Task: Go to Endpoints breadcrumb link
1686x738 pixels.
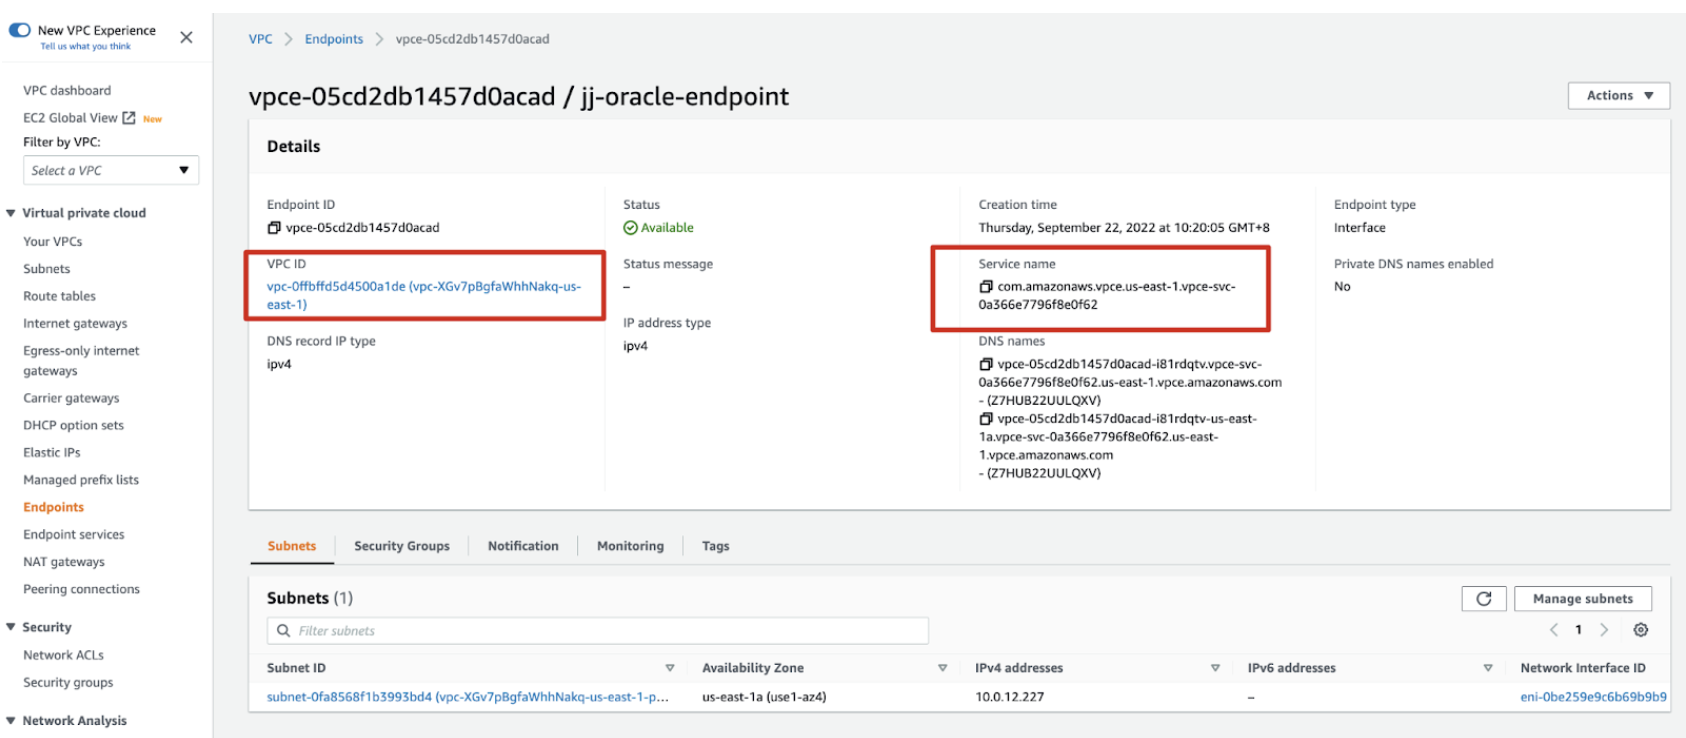Action: (x=334, y=39)
